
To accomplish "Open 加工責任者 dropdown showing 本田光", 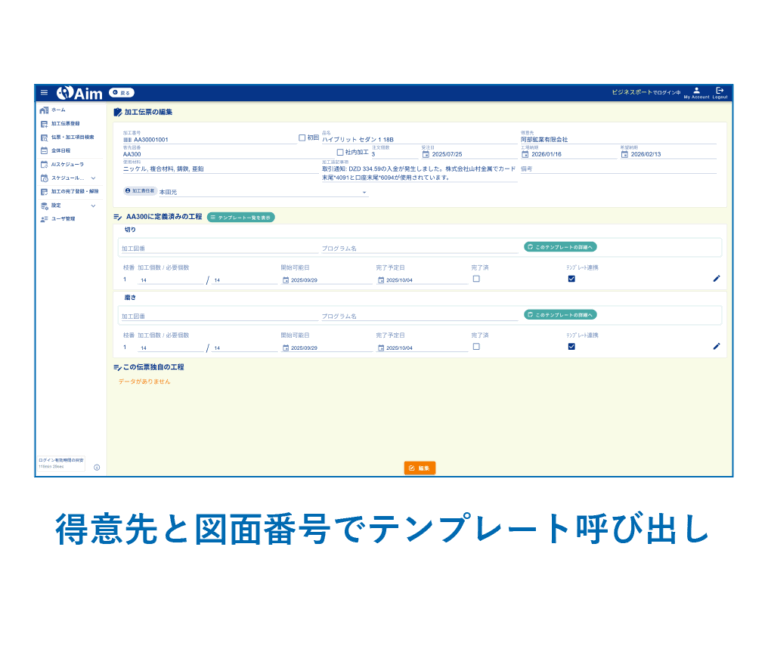I will [x=262, y=191].
